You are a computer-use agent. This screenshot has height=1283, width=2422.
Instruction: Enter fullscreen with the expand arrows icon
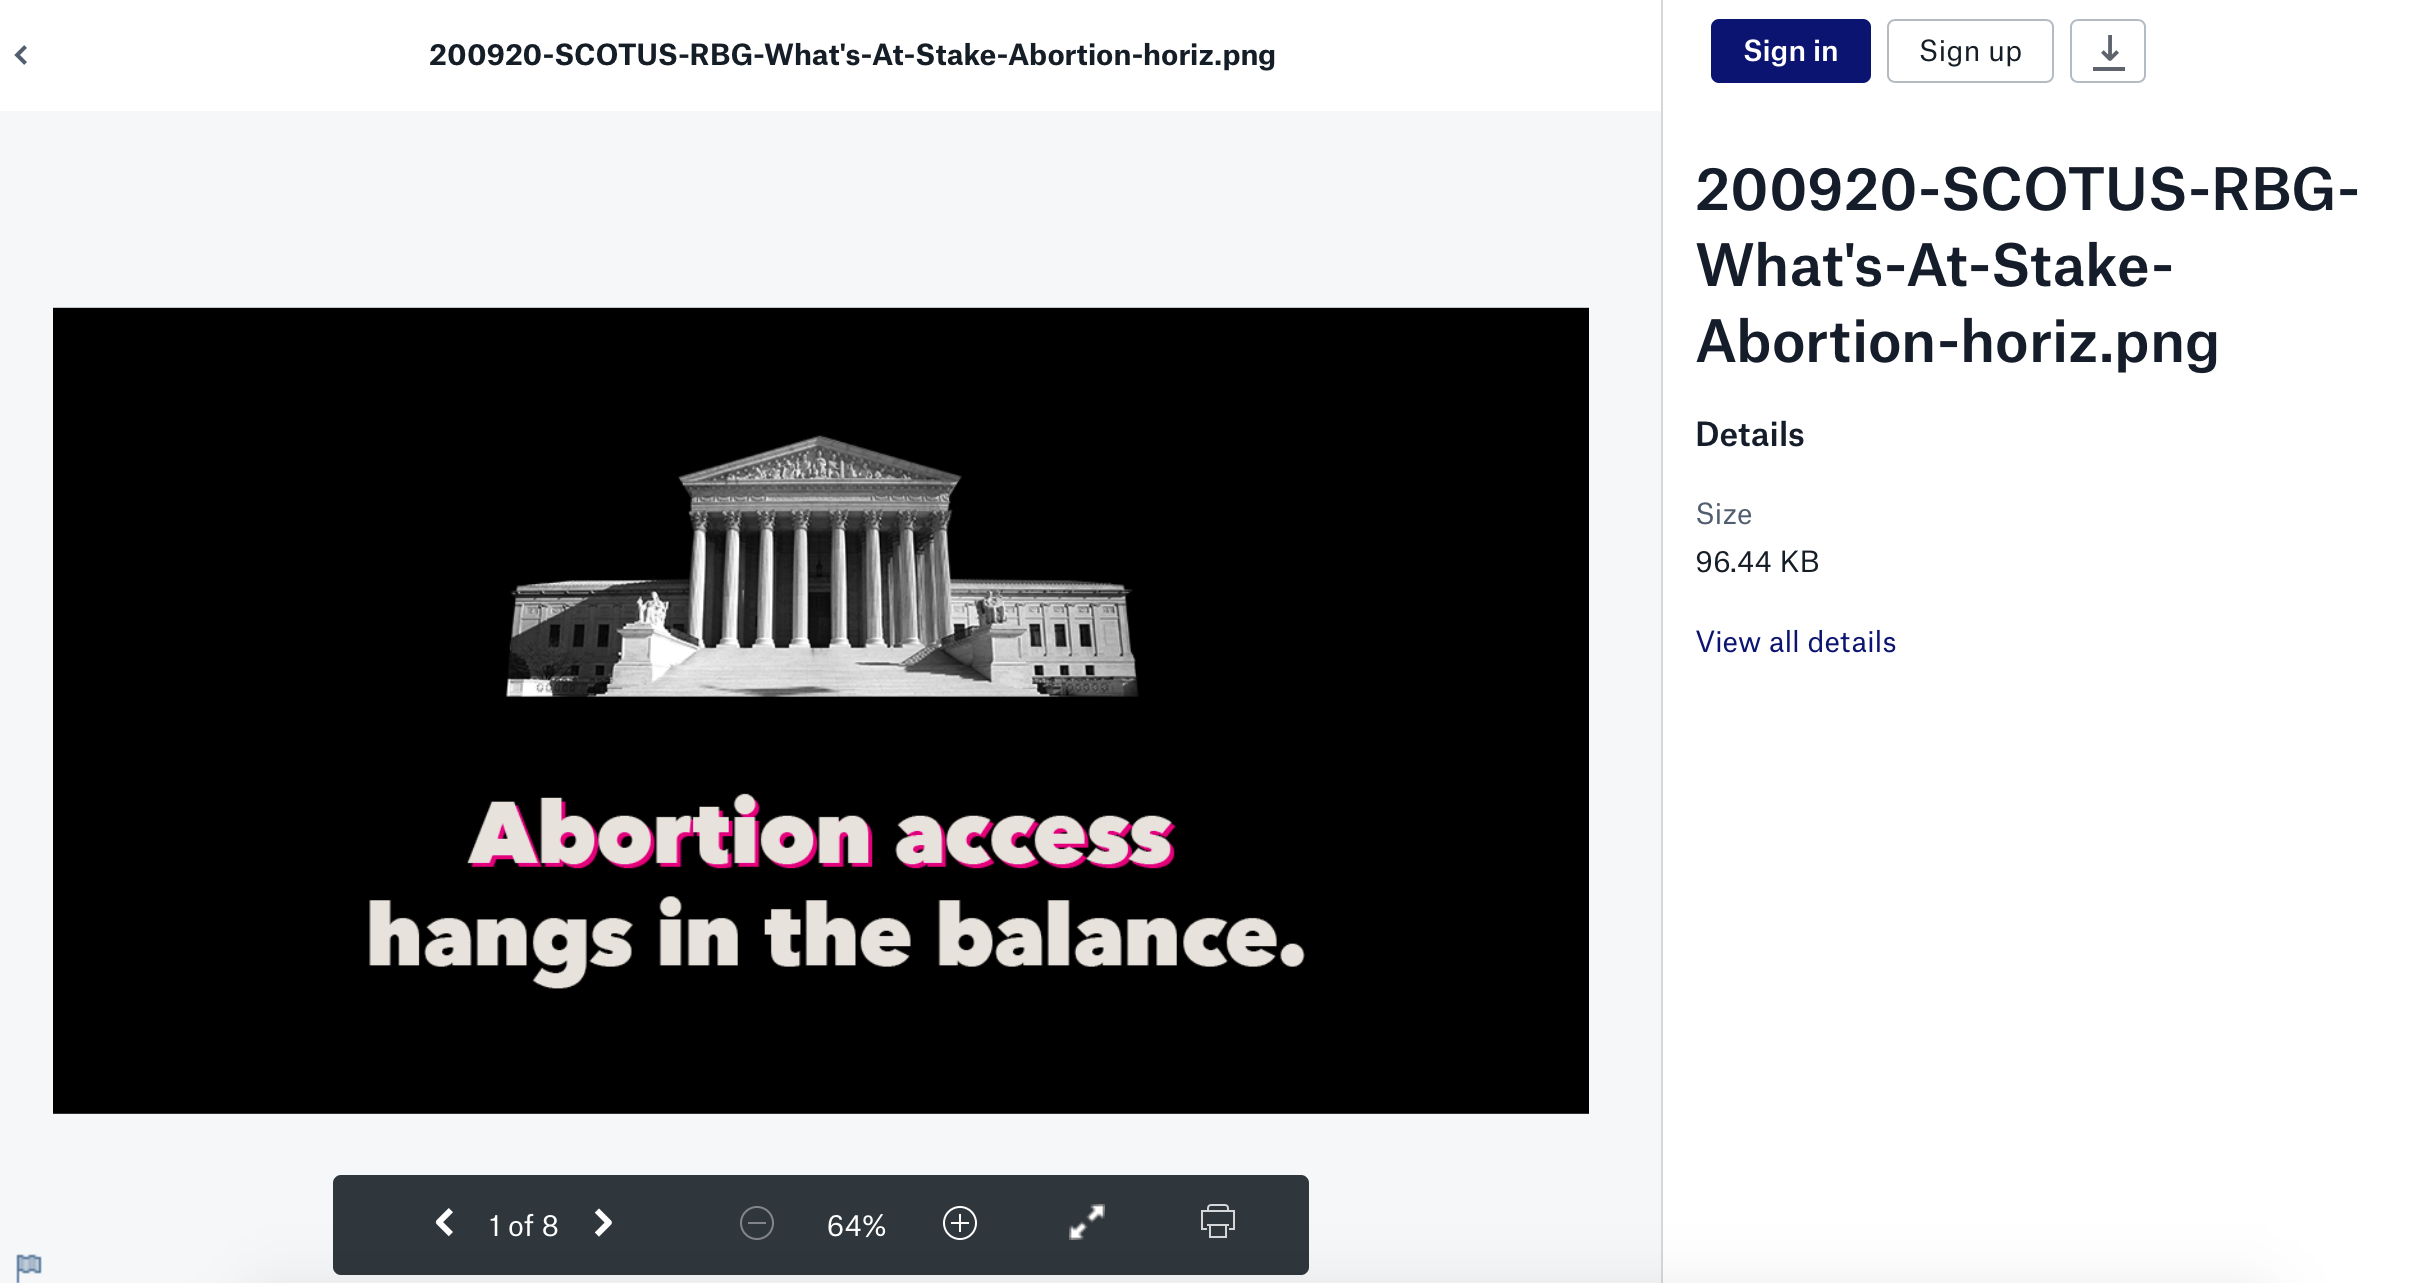pyautogui.click(x=1087, y=1222)
